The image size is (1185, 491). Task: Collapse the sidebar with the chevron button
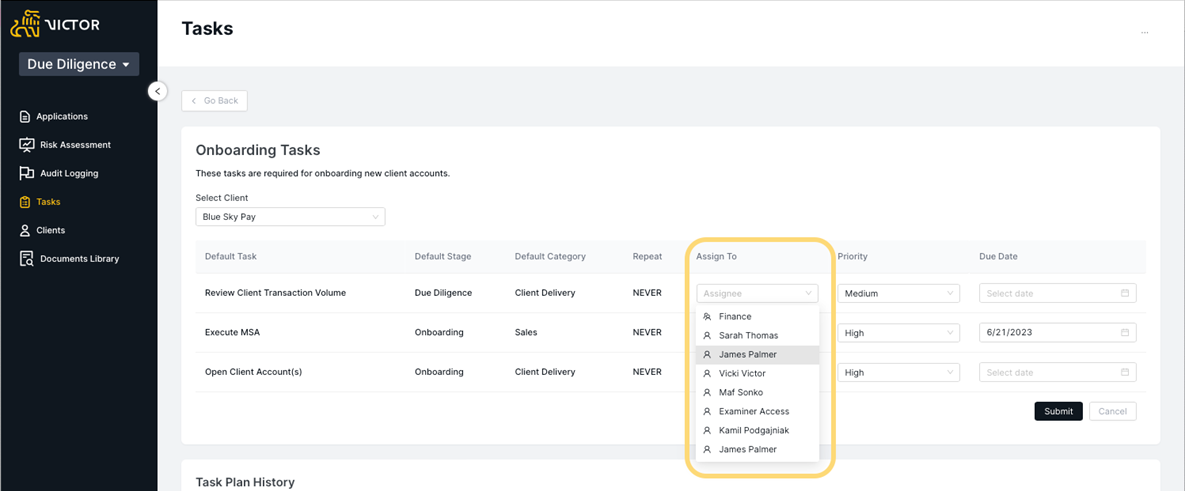pos(157,91)
